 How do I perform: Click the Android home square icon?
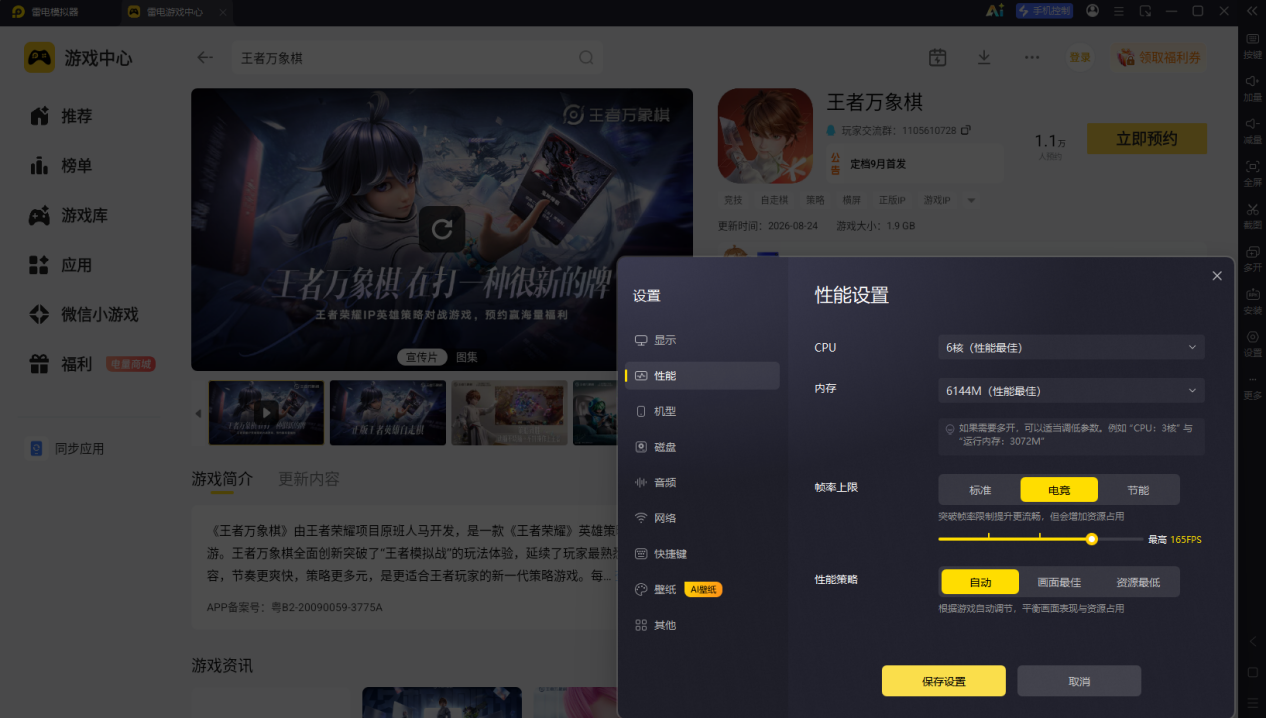pos(1252,672)
